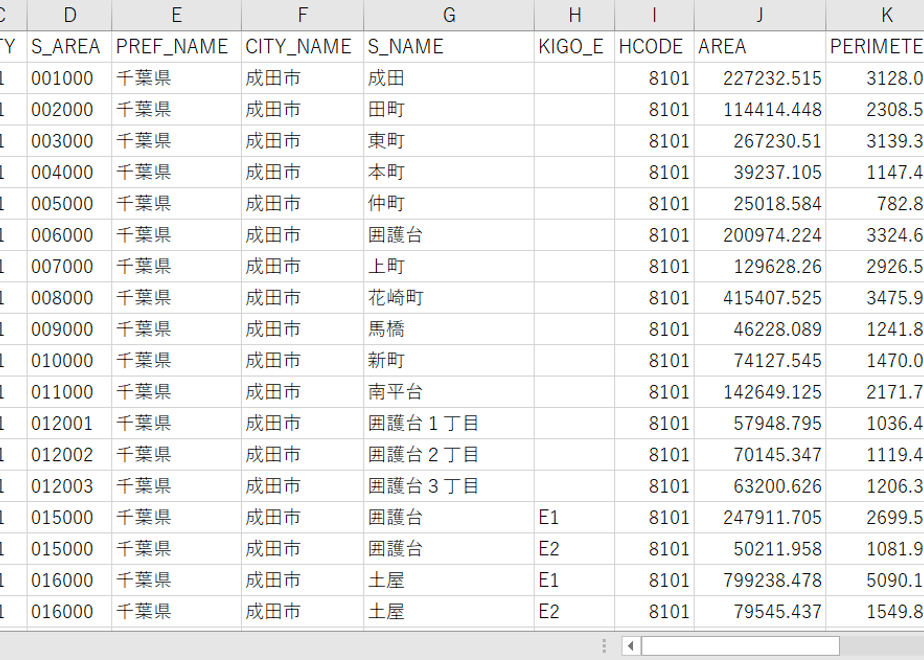924x660 pixels.
Task: Select cell with S_AREA 012001
Action: click(70, 423)
